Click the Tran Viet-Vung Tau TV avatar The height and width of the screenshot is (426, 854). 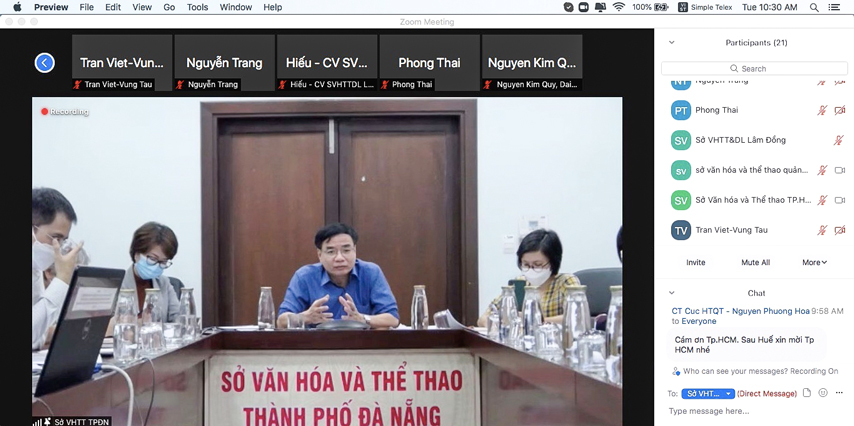(681, 230)
